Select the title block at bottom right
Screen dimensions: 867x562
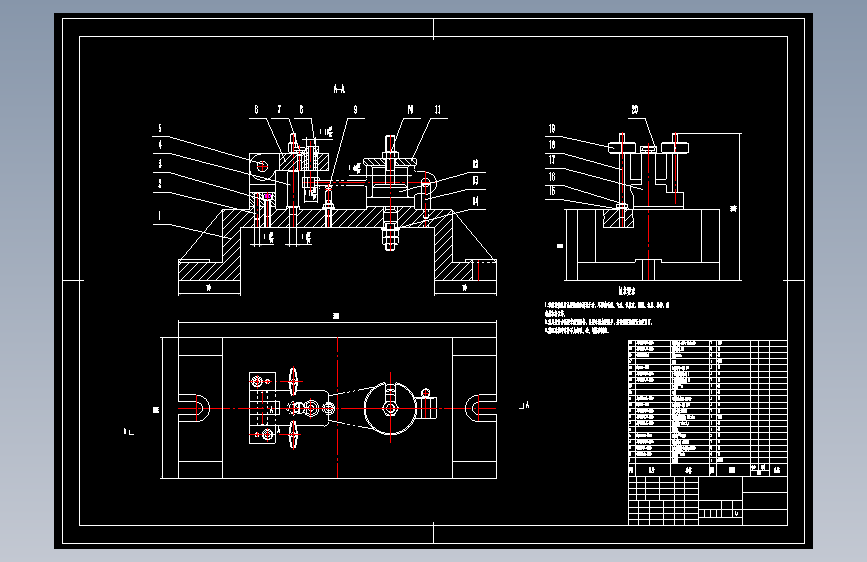click(708, 501)
